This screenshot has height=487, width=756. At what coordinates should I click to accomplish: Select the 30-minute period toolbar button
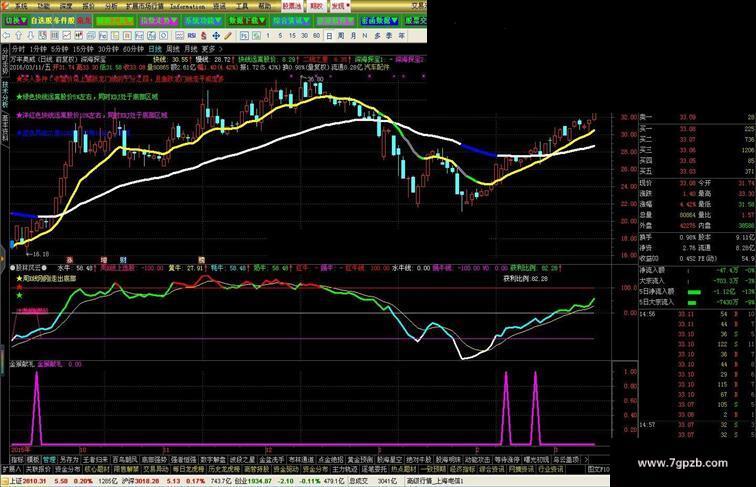304,36
